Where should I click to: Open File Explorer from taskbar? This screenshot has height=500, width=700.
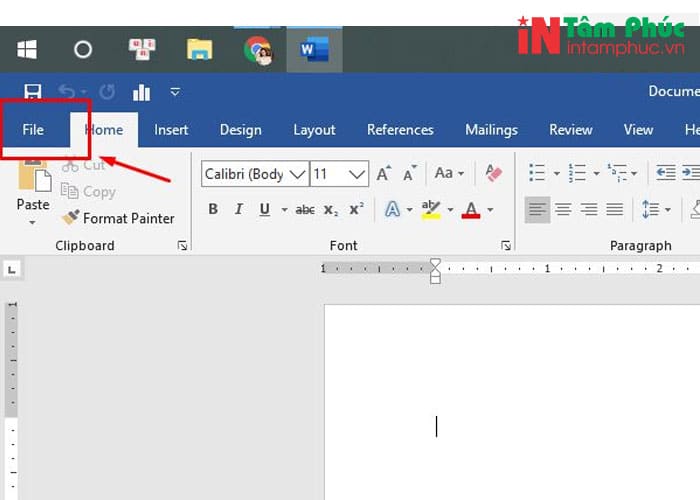[x=199, y=49]
